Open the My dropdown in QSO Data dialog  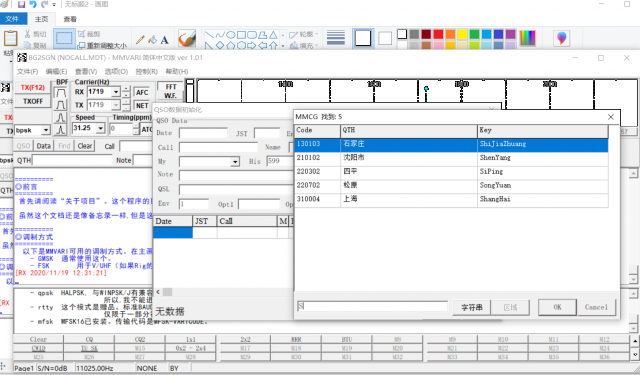click(x=235, y=162)
